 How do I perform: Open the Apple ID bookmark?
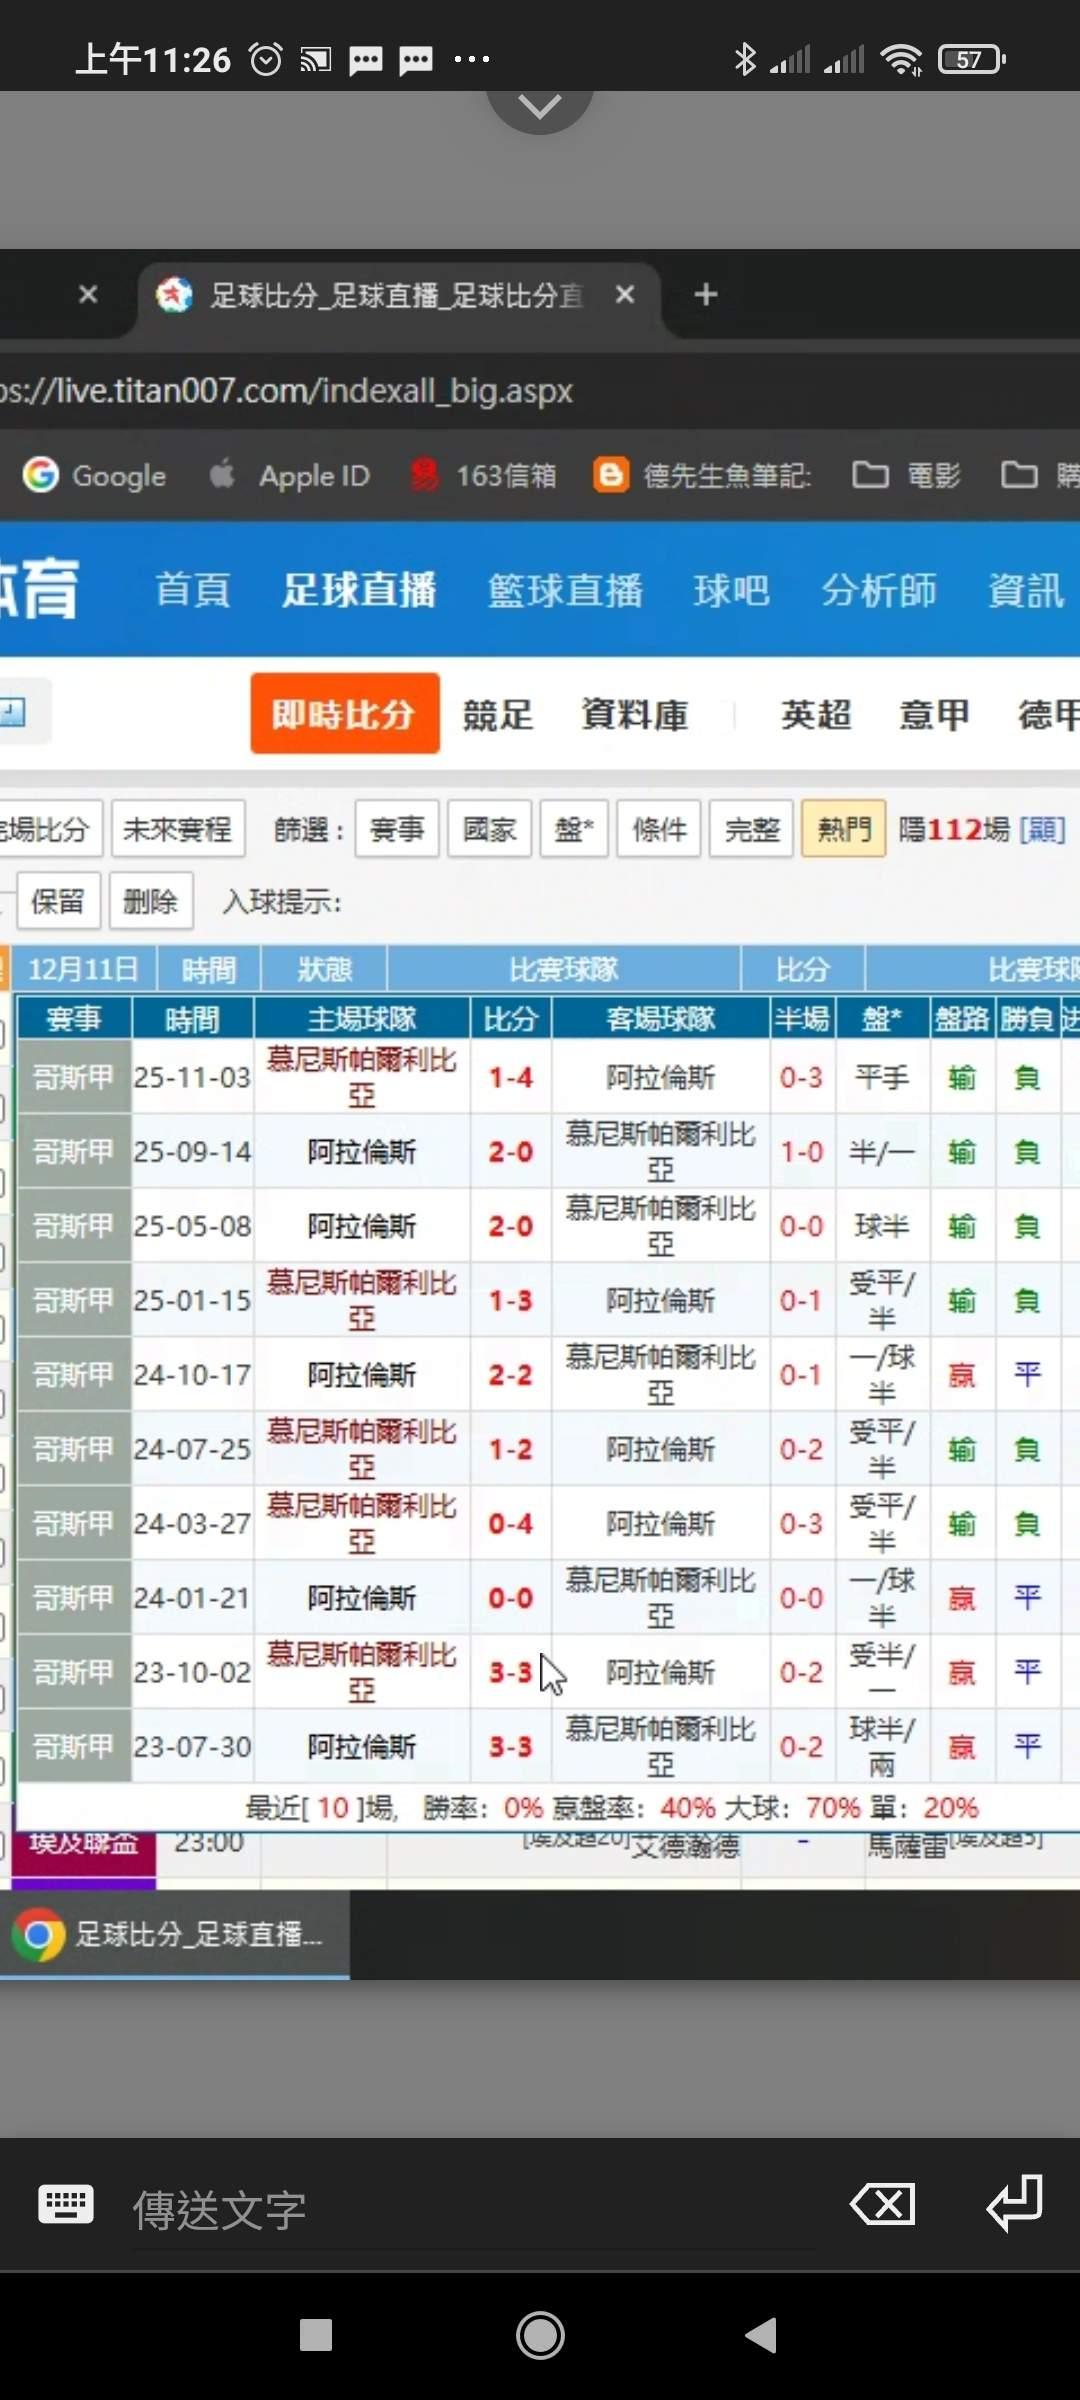click(x=291, y=475)
